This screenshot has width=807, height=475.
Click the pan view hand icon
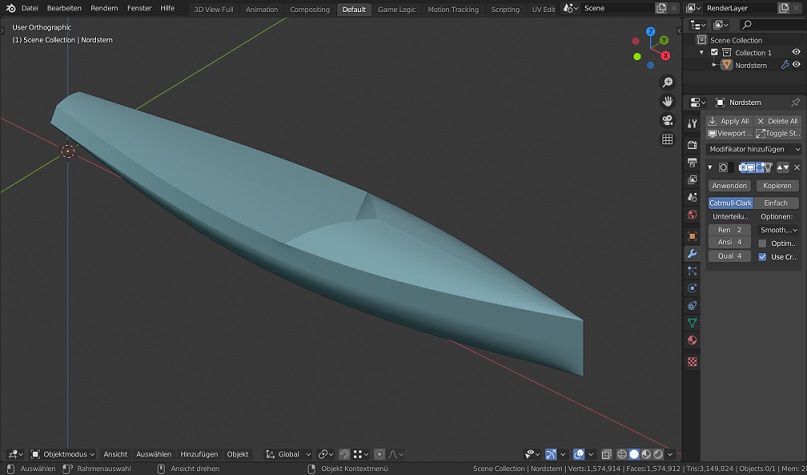(668, 101)
